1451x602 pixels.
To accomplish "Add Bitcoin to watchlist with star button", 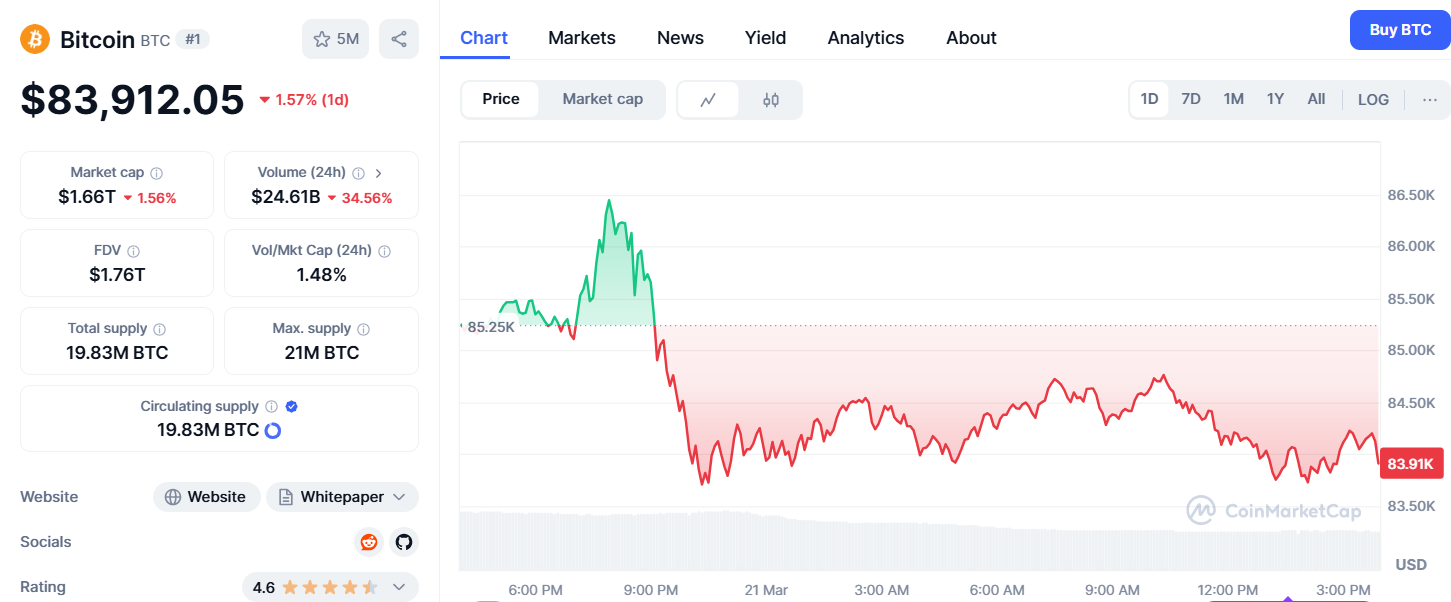I will [335, 39].
